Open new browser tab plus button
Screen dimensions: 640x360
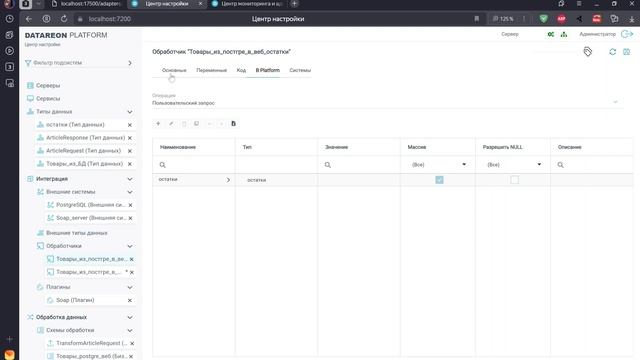(x=294, y=4)
